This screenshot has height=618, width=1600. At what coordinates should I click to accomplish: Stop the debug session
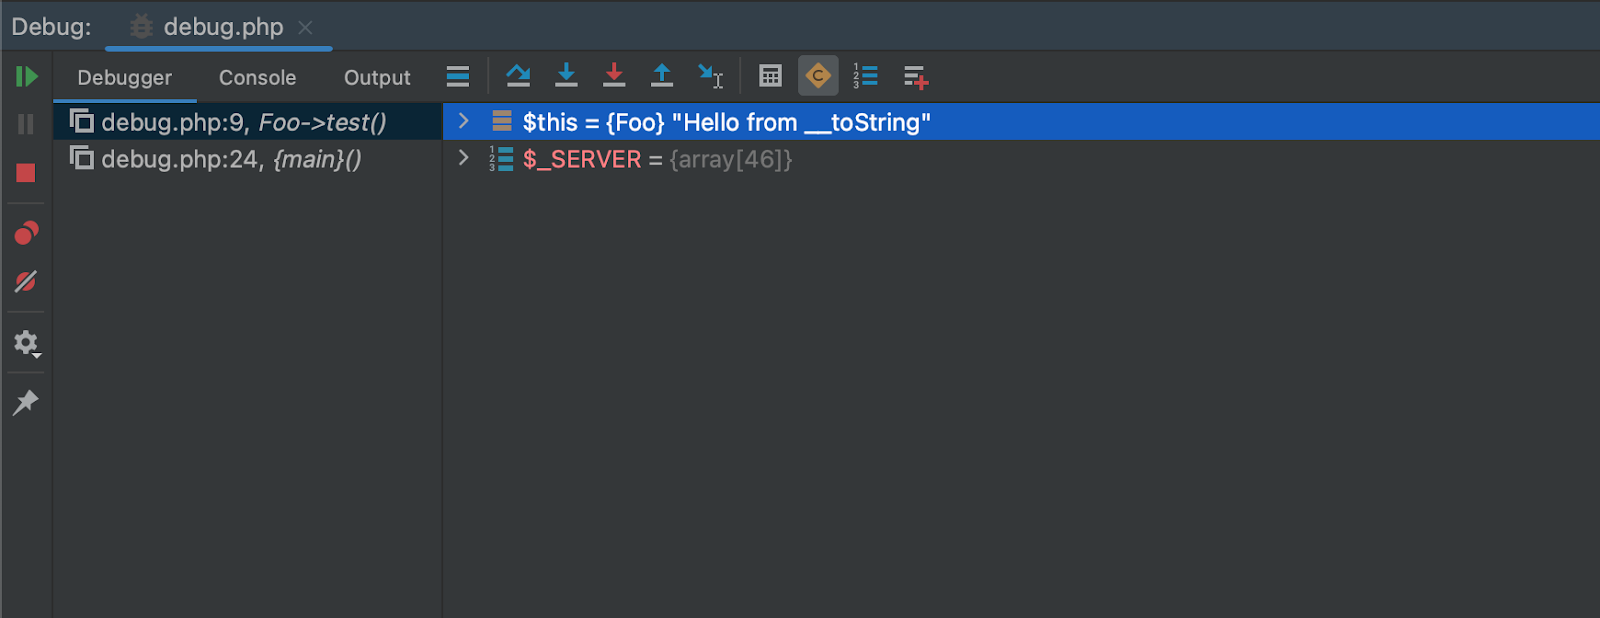point(26,173)
